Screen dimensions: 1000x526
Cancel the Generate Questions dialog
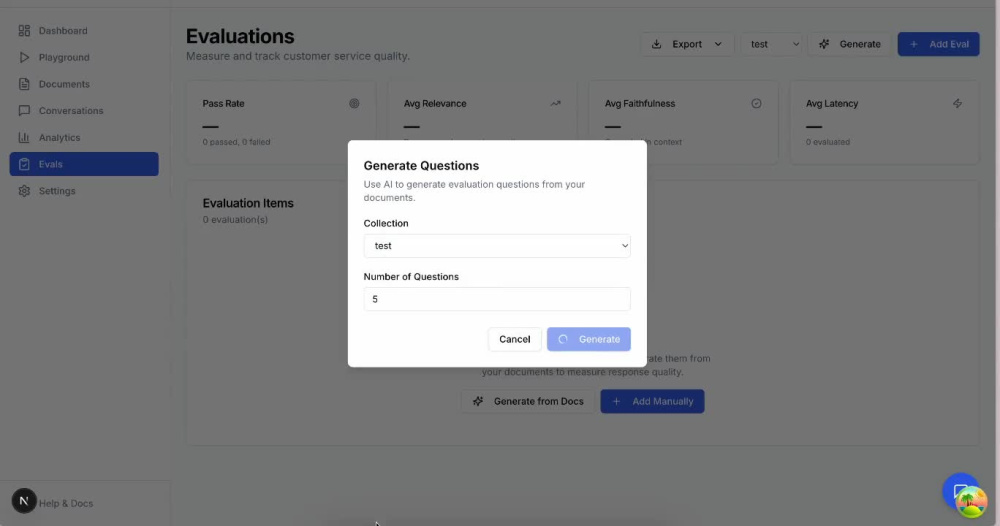tap(515, 339)
